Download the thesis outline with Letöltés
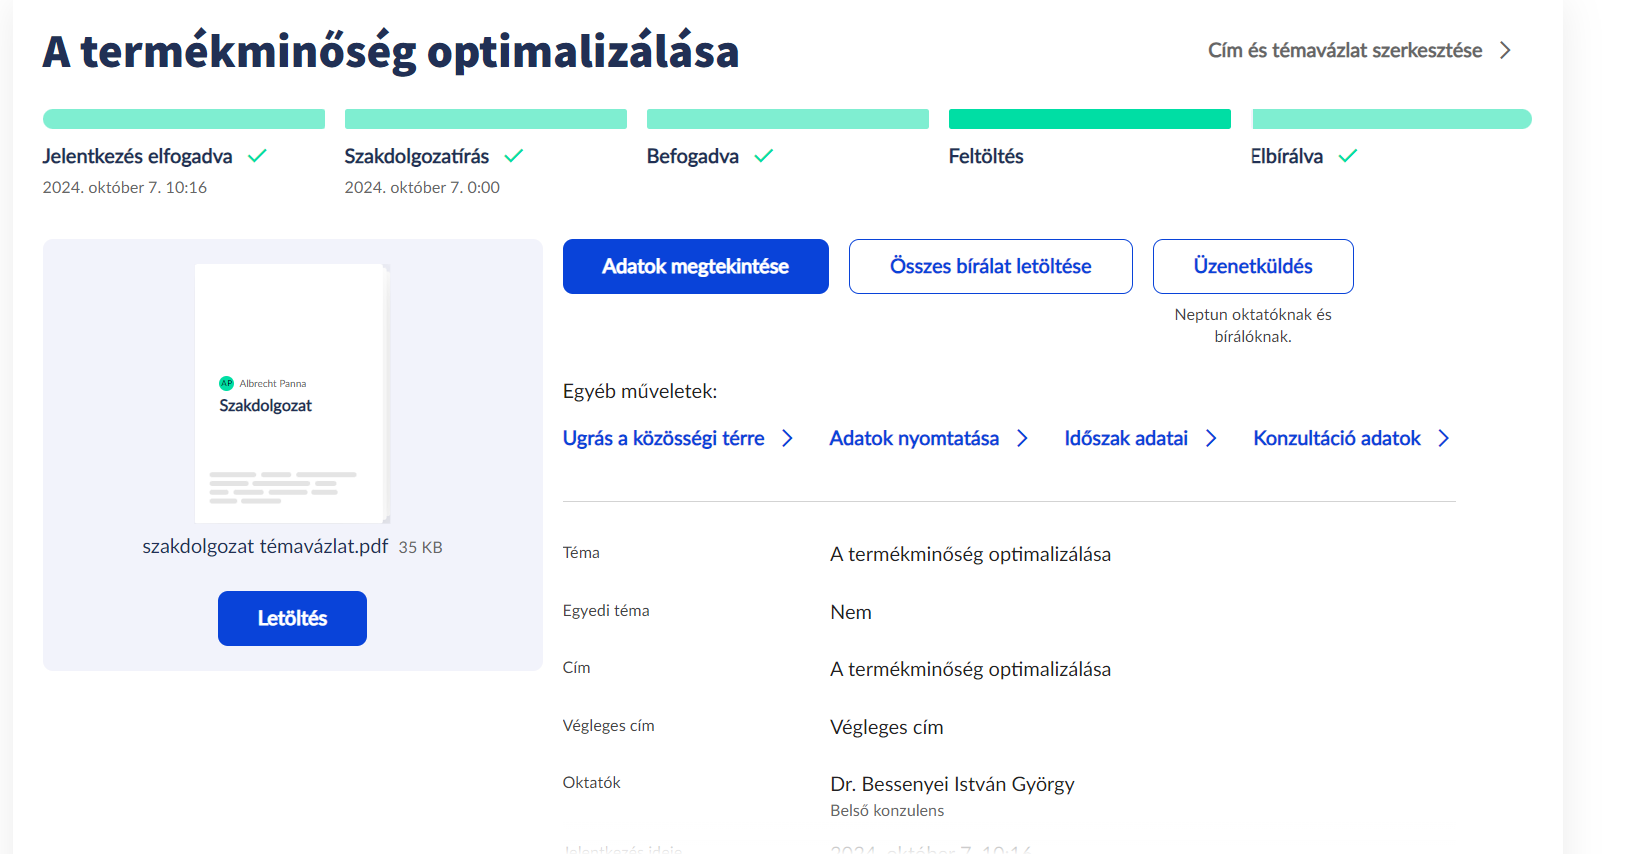Viewport: 1645px width, 854px height. tap(292, 618)
